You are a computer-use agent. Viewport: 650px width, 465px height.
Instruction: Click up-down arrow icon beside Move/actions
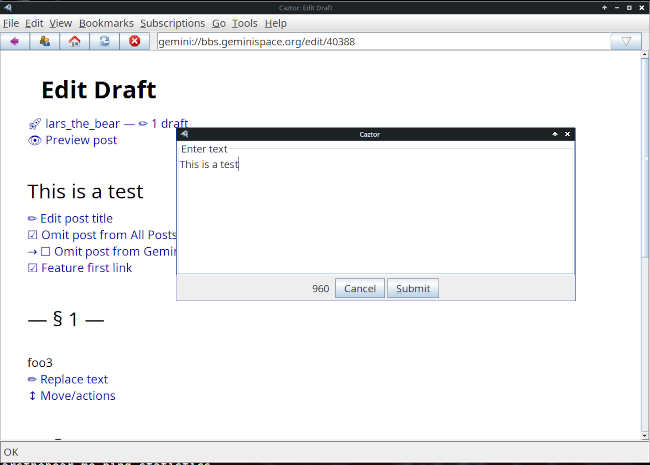(x=32, y=396)
